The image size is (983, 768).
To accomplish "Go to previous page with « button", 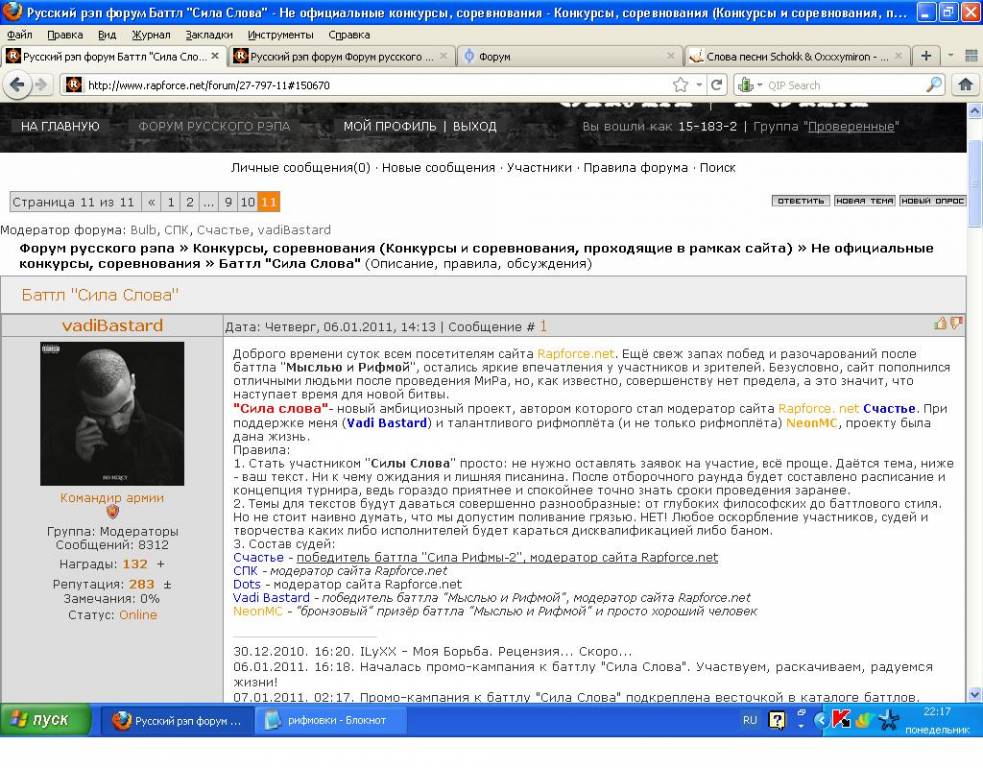I will pos(151,202).
